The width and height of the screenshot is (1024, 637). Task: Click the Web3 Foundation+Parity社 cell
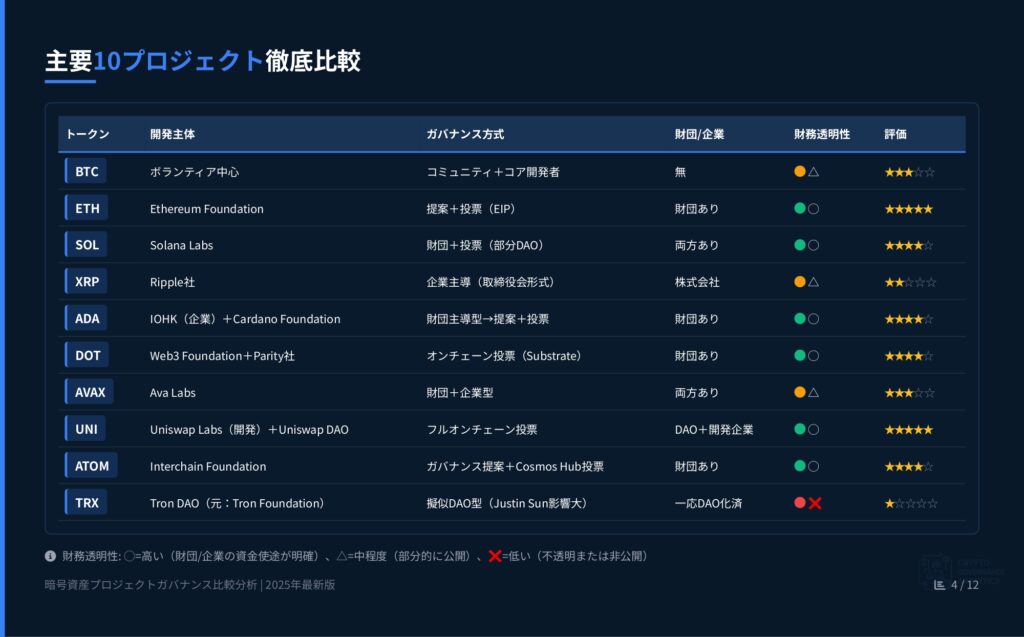pos(222,356)
